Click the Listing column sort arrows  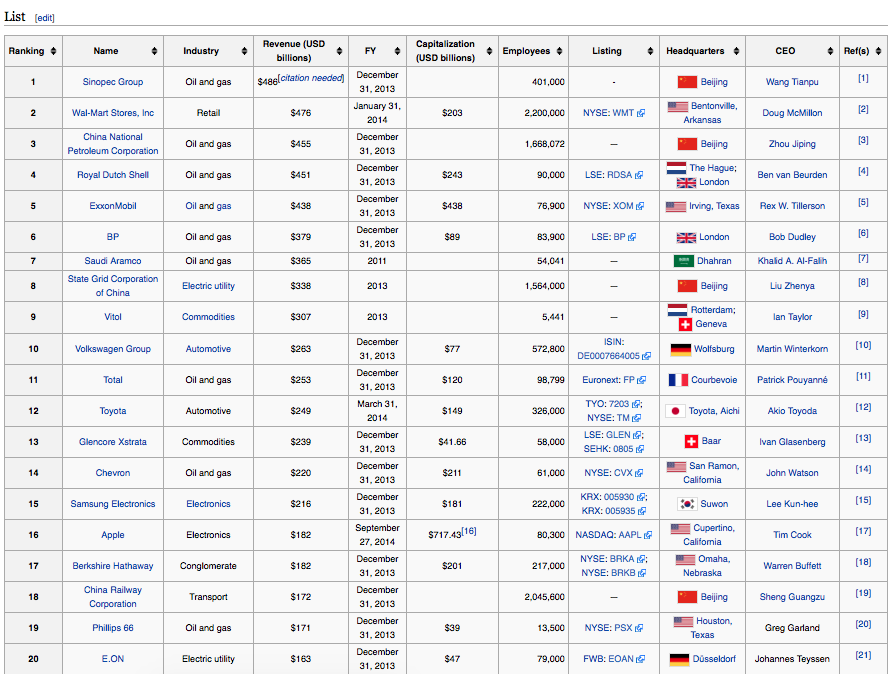[x=650, y=51]
